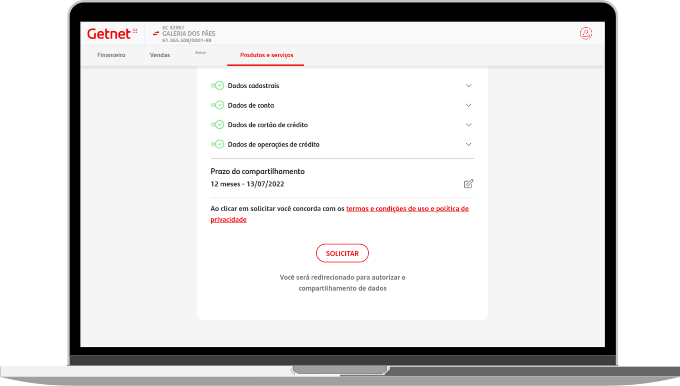Expand Dados de cartão de crédito chevron
This screenshot has width=680, height=386.
[468, 124]
